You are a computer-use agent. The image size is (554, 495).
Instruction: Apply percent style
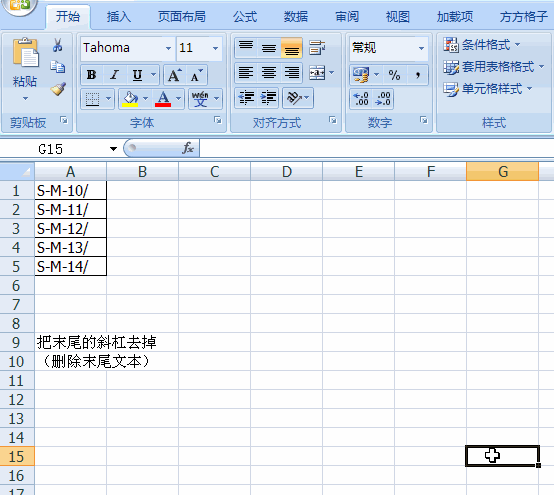coord(394,75)
